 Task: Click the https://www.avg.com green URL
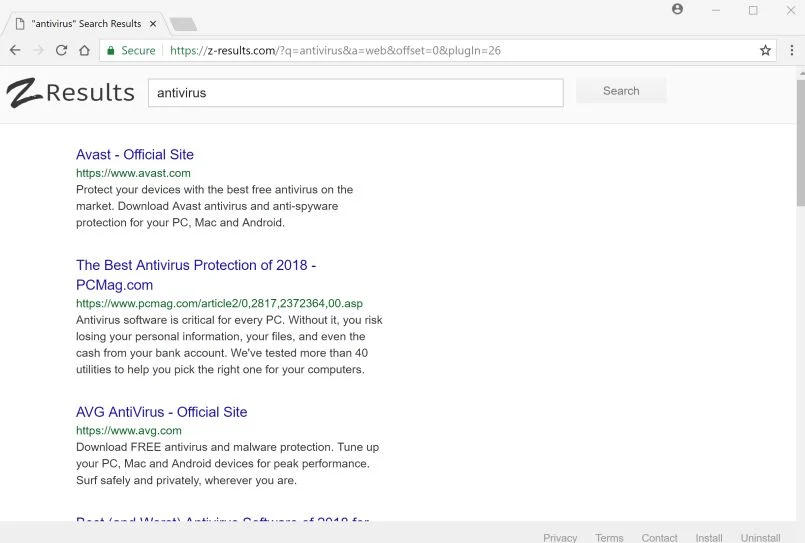129,431
